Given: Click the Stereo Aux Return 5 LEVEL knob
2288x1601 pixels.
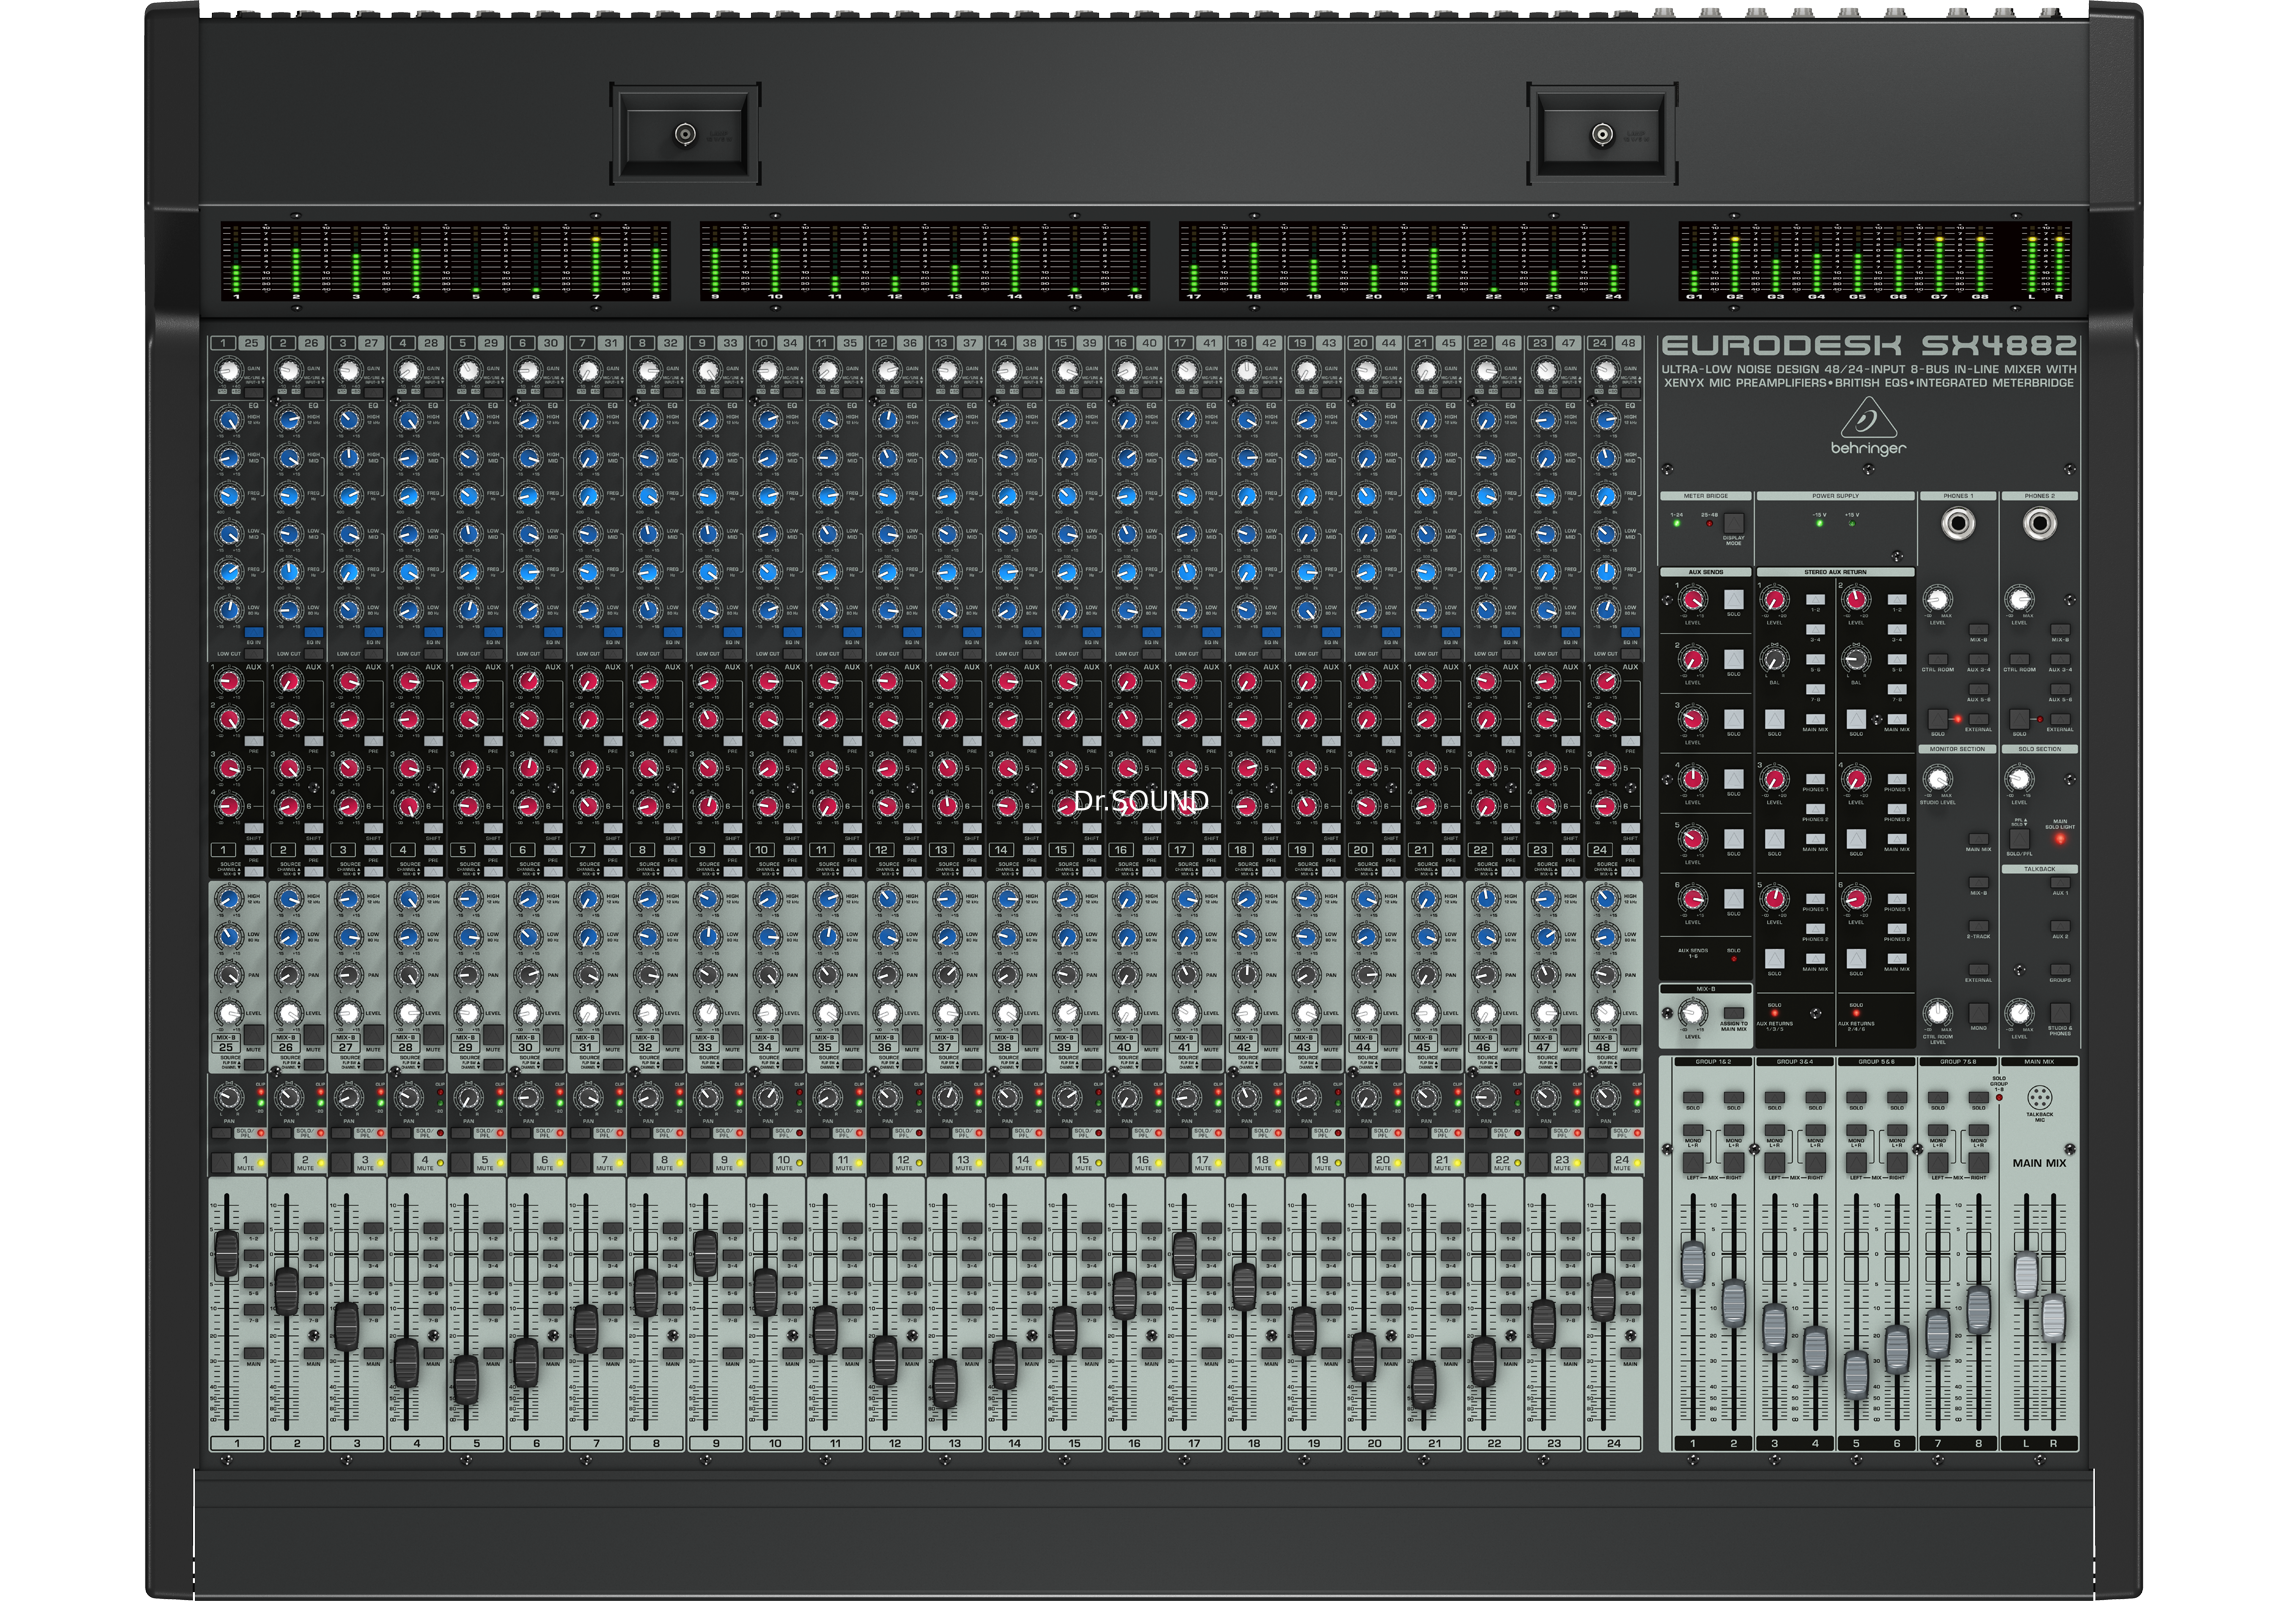Looking at the screenshot, I should point(1774,898).
